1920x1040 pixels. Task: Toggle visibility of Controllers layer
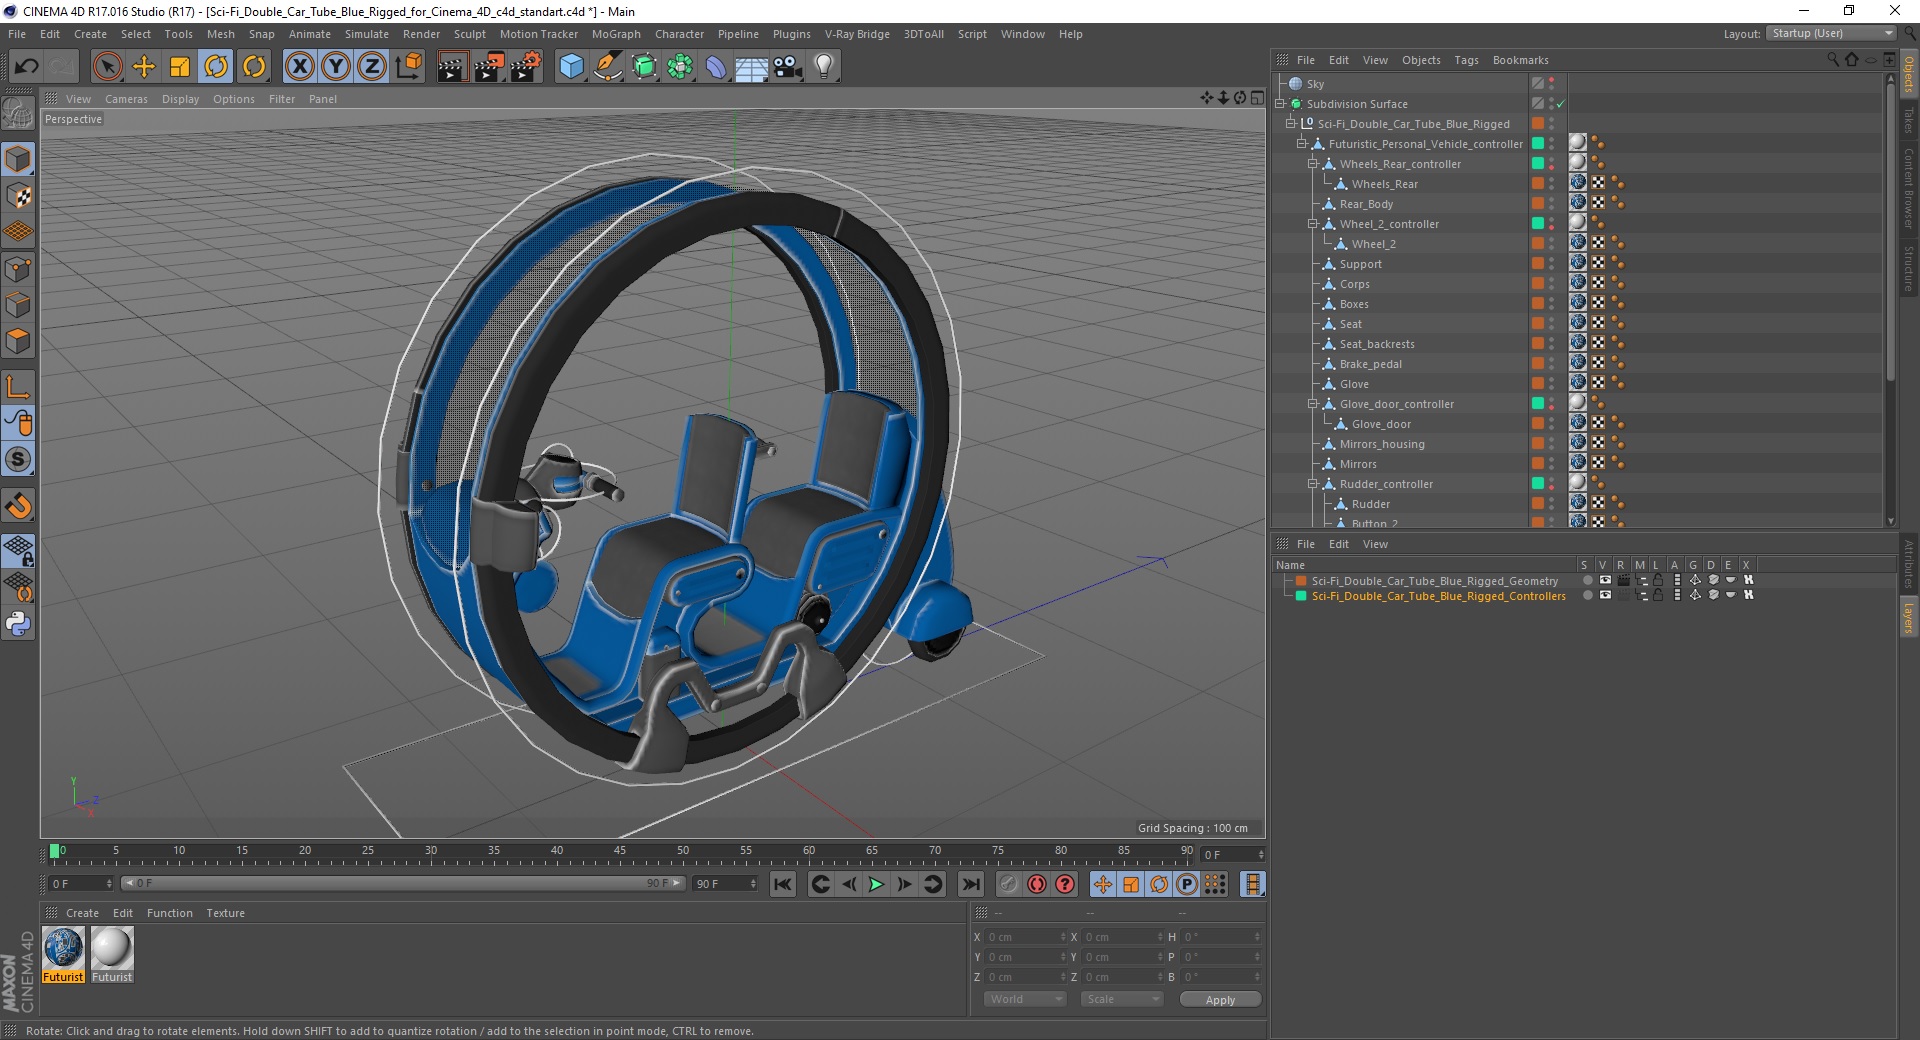pyautogui.click(x=1605, y=595)
